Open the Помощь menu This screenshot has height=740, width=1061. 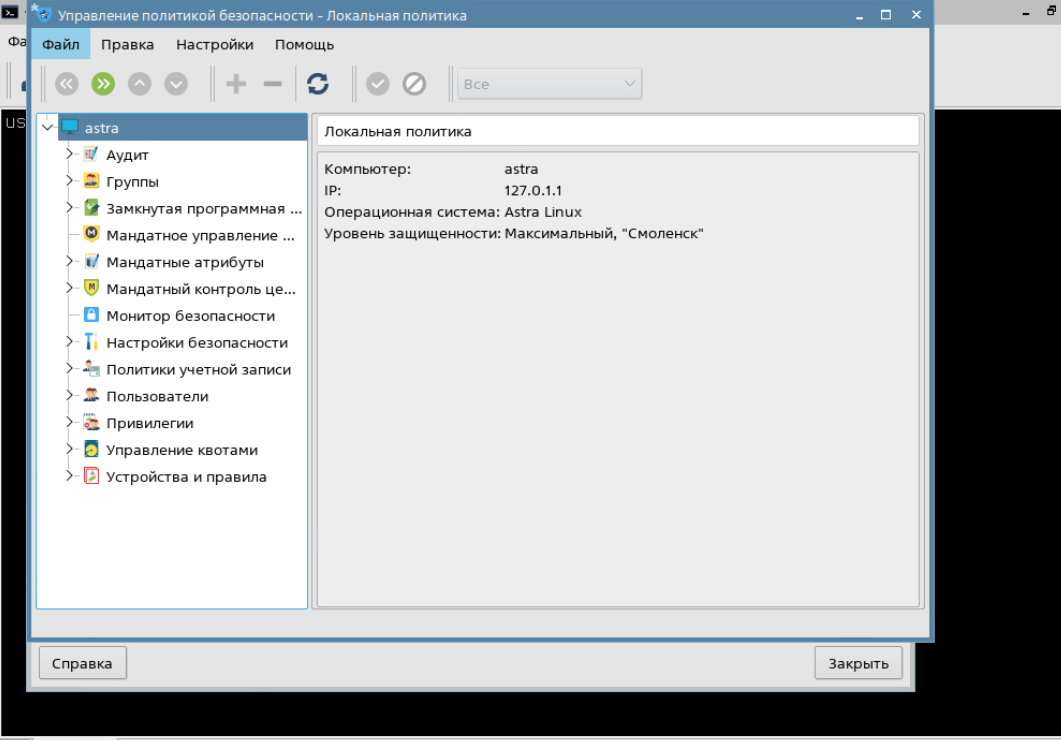[x=304, y=45]
